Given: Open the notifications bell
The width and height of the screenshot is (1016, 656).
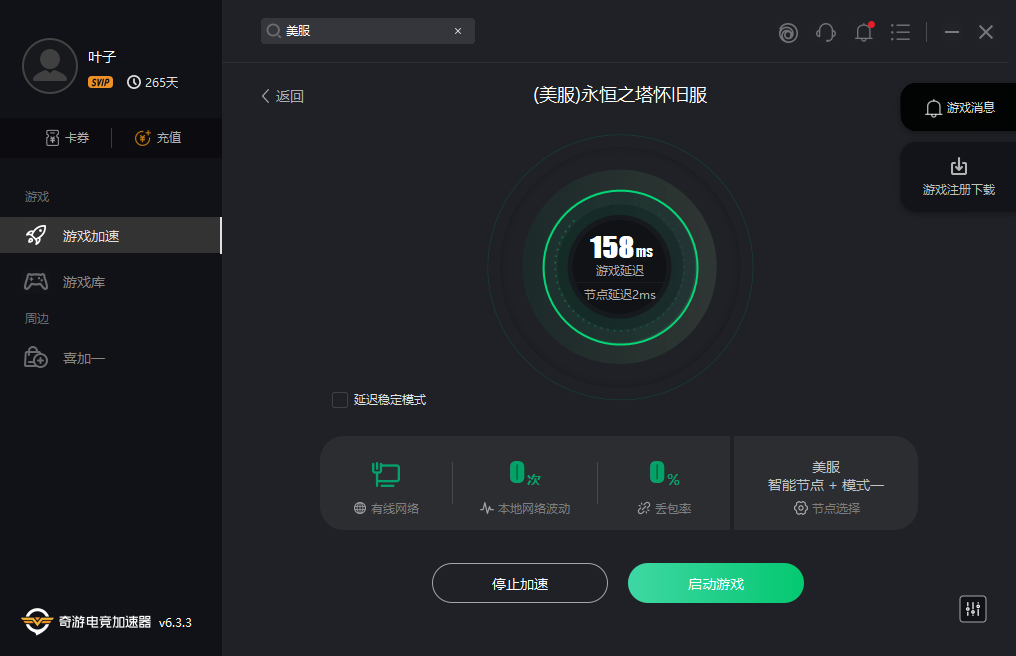Looking at the screenshot, I should [x=864, y=32].
